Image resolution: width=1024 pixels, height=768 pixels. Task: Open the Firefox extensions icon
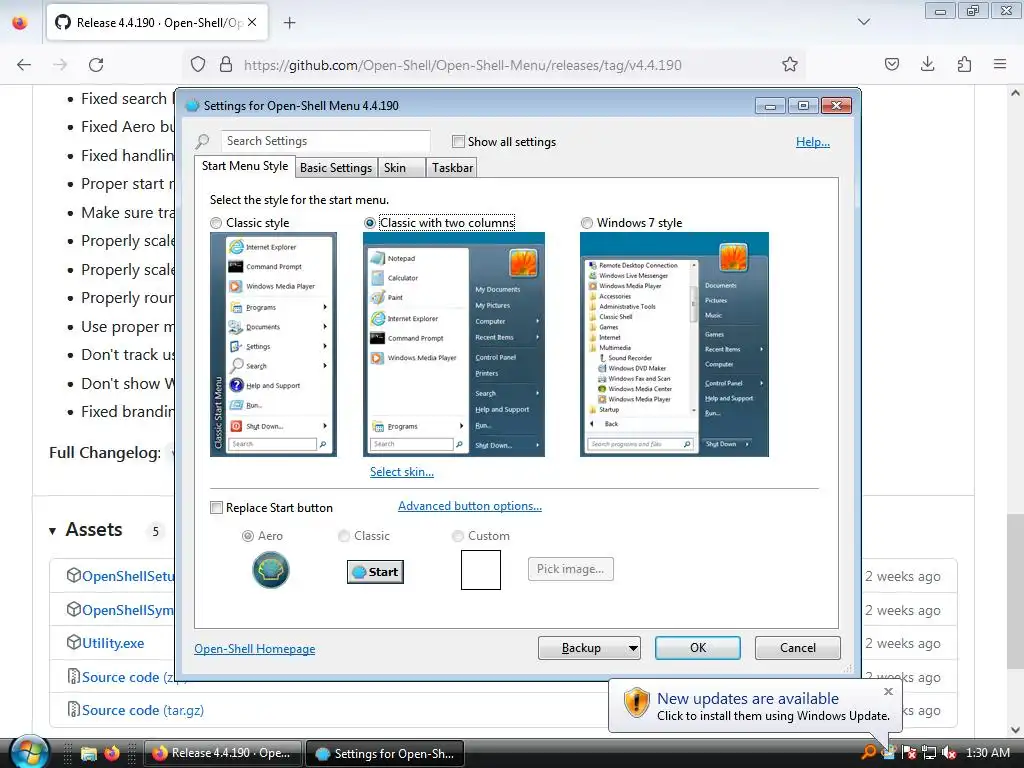coord(964,64)
